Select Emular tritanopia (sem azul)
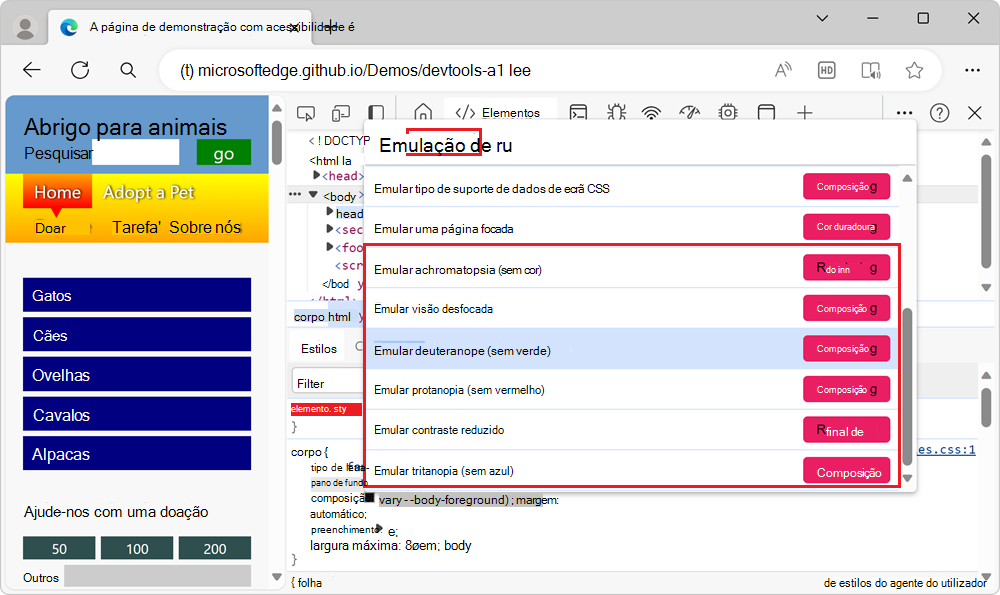Image resolution: width=1000 pixels, height=595 pixels. pos(631,470)
